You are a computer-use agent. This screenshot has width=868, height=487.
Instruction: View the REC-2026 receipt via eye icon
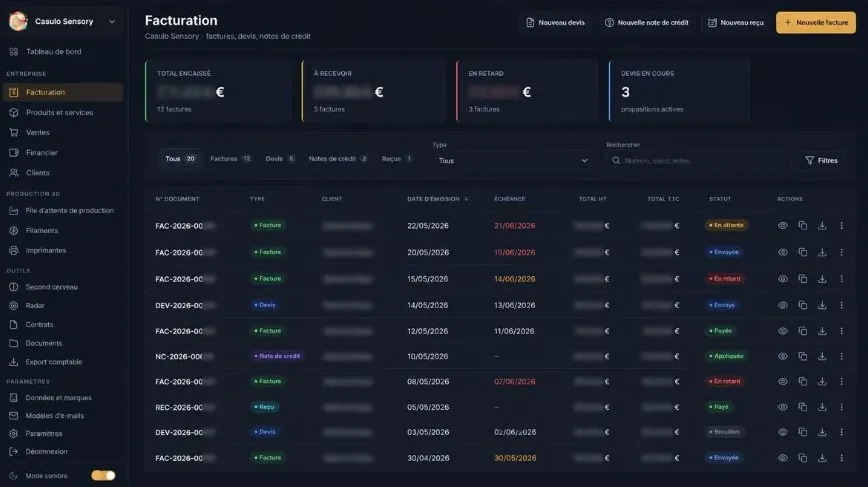783,407
